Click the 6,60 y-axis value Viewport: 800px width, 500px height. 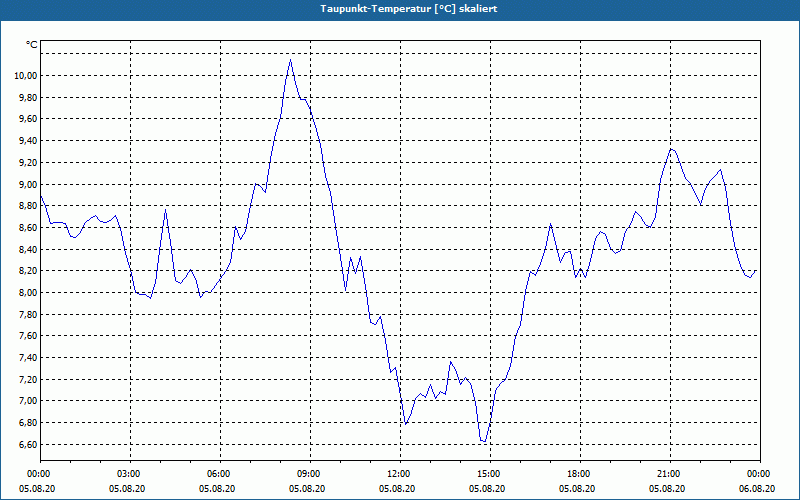(x=28, y=444)
